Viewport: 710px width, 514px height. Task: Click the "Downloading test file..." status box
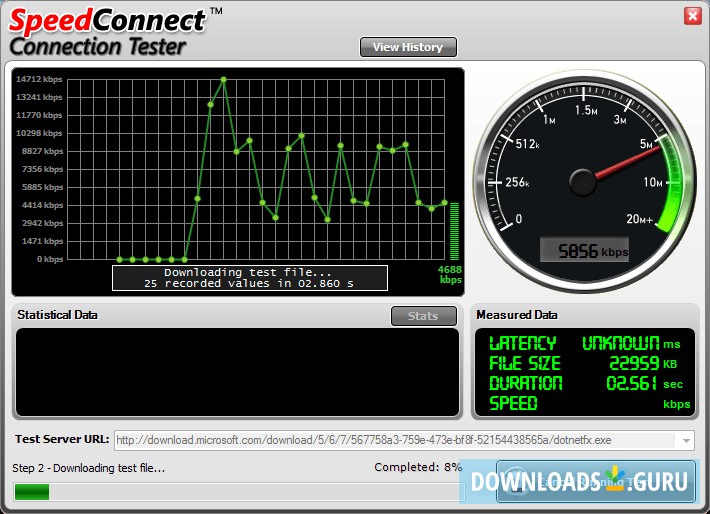[x=250, y=278]
